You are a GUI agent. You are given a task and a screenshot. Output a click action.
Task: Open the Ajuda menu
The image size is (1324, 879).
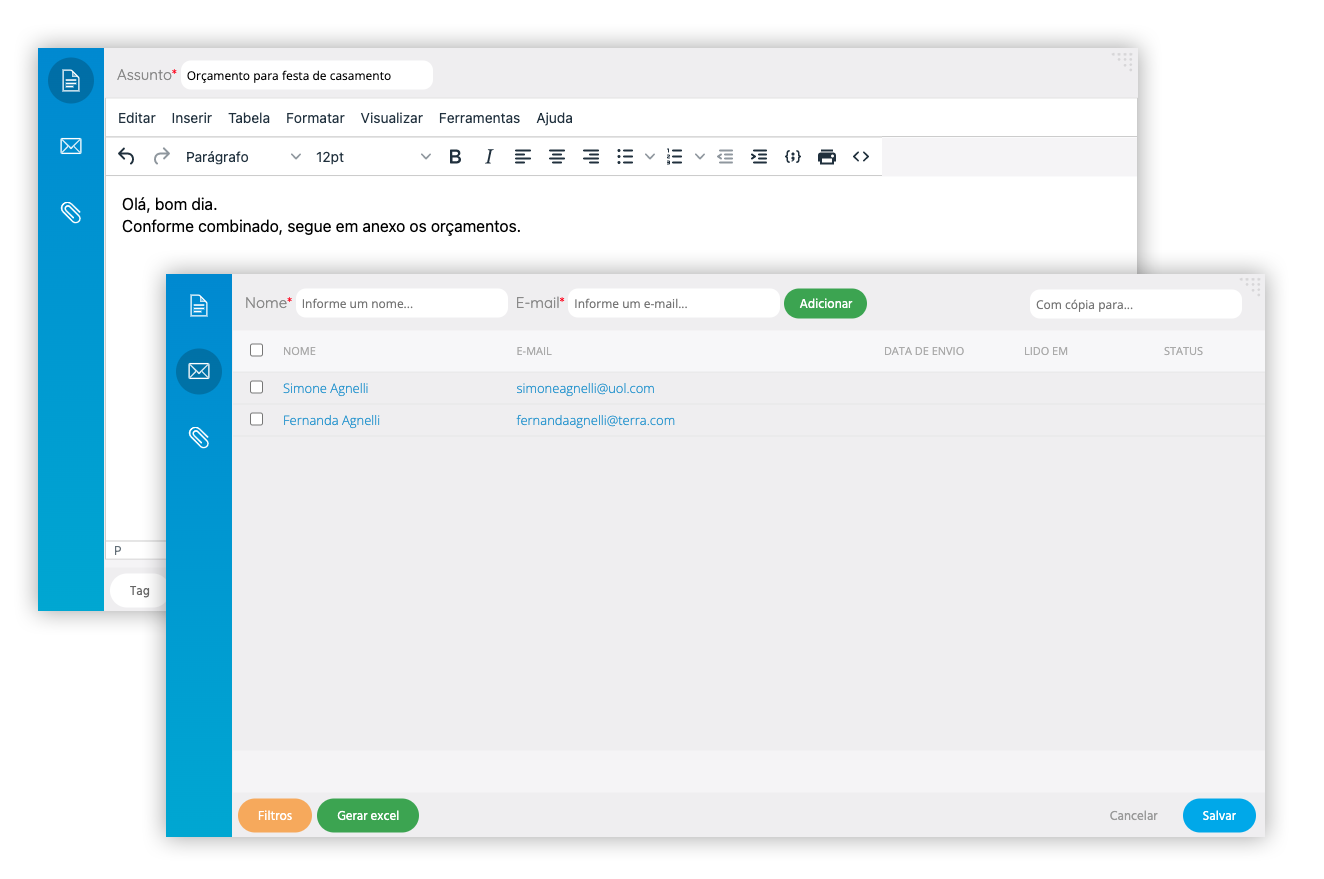click(x=555, y=118)
